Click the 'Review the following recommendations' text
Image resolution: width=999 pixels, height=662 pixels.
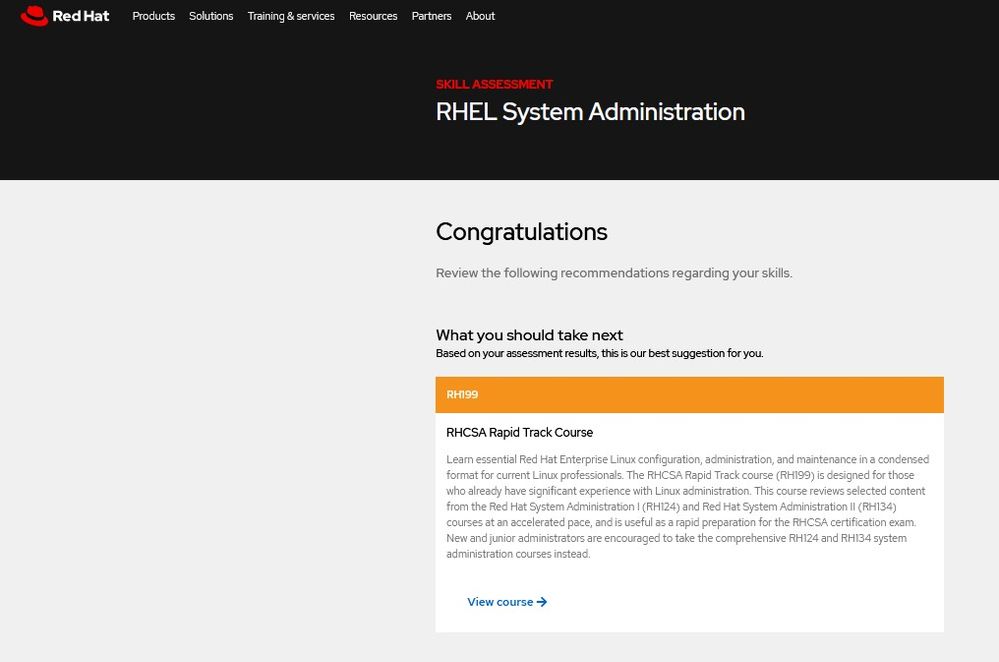[613, 273]
